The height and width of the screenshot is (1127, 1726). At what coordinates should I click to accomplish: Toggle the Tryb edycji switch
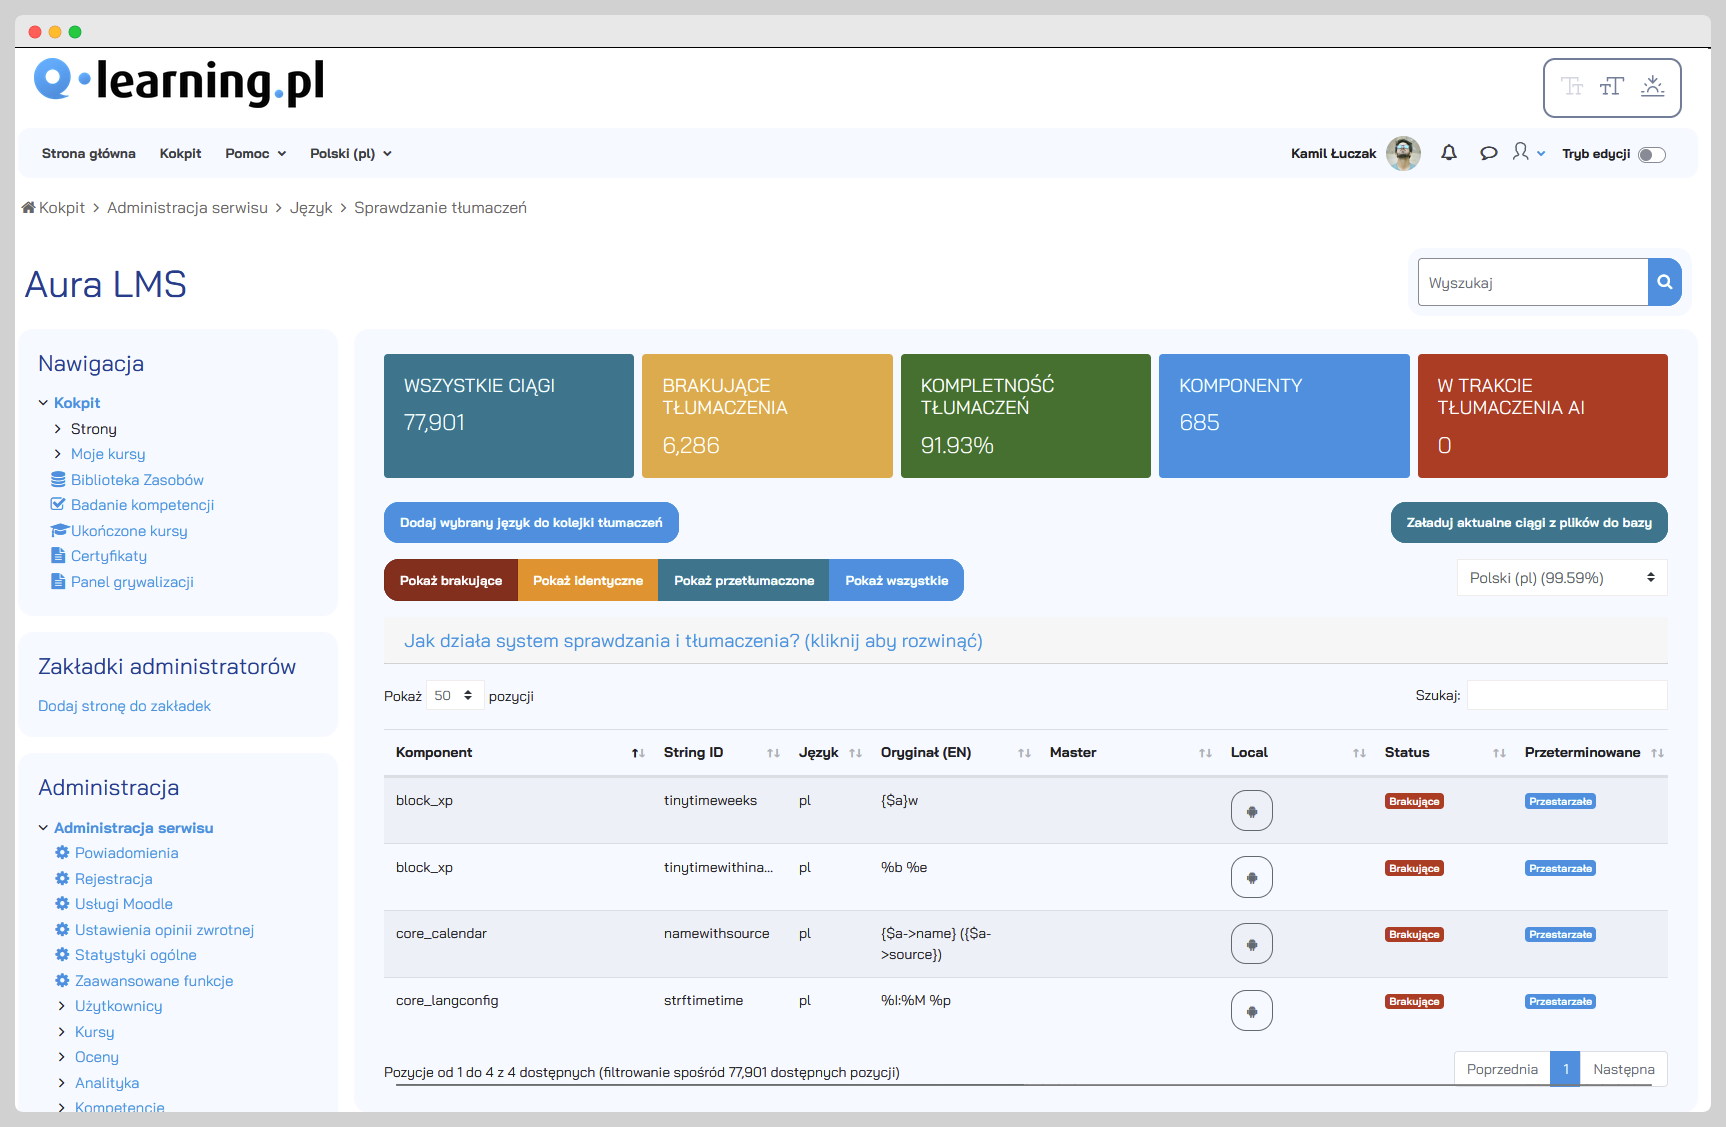1651,154
